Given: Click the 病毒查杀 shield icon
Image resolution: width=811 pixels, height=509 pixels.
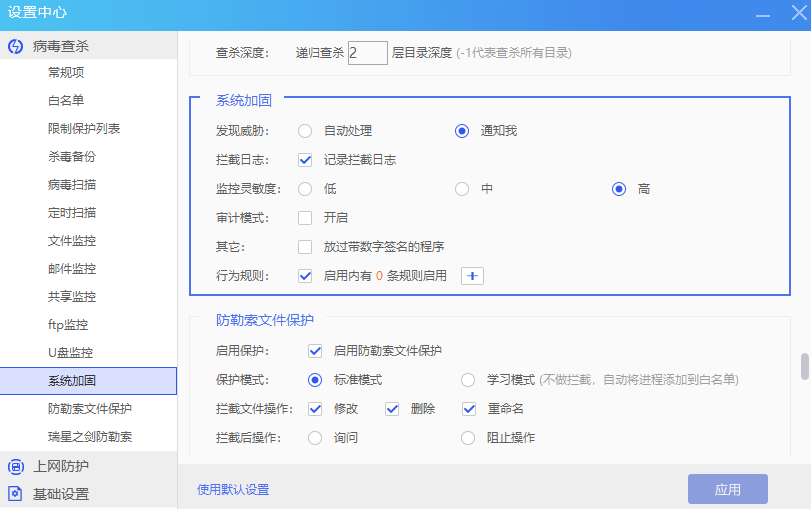Looking at the screenshot, I should coord(15,46).
